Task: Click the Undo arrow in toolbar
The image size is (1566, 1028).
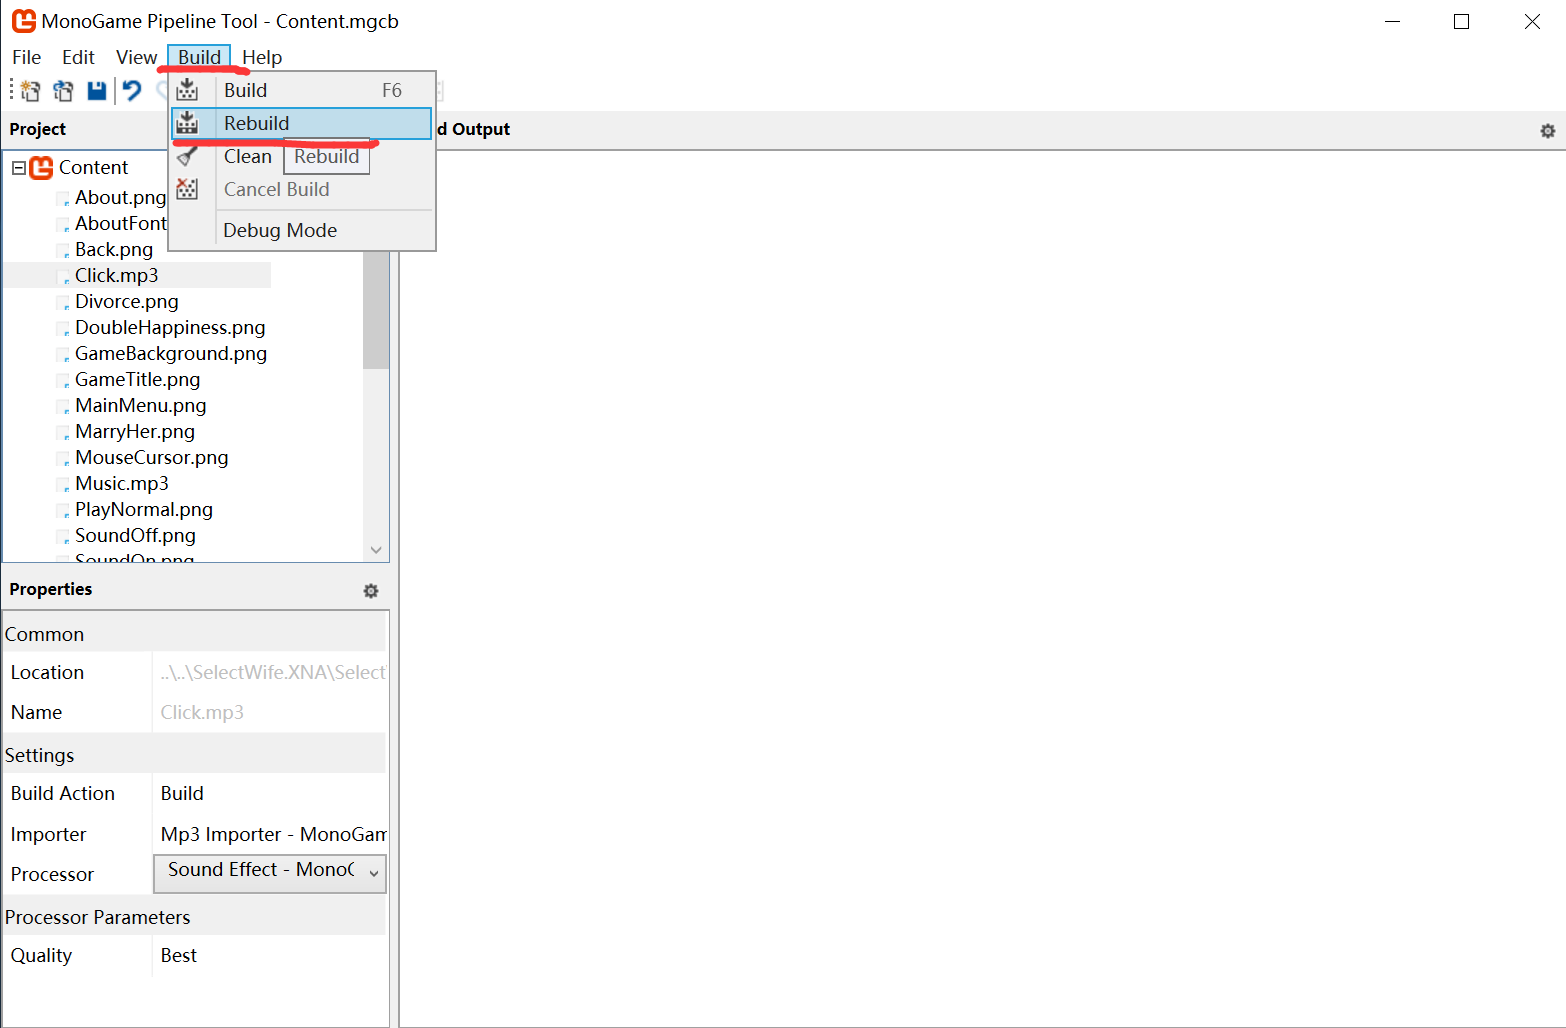Action: point(132,91)
